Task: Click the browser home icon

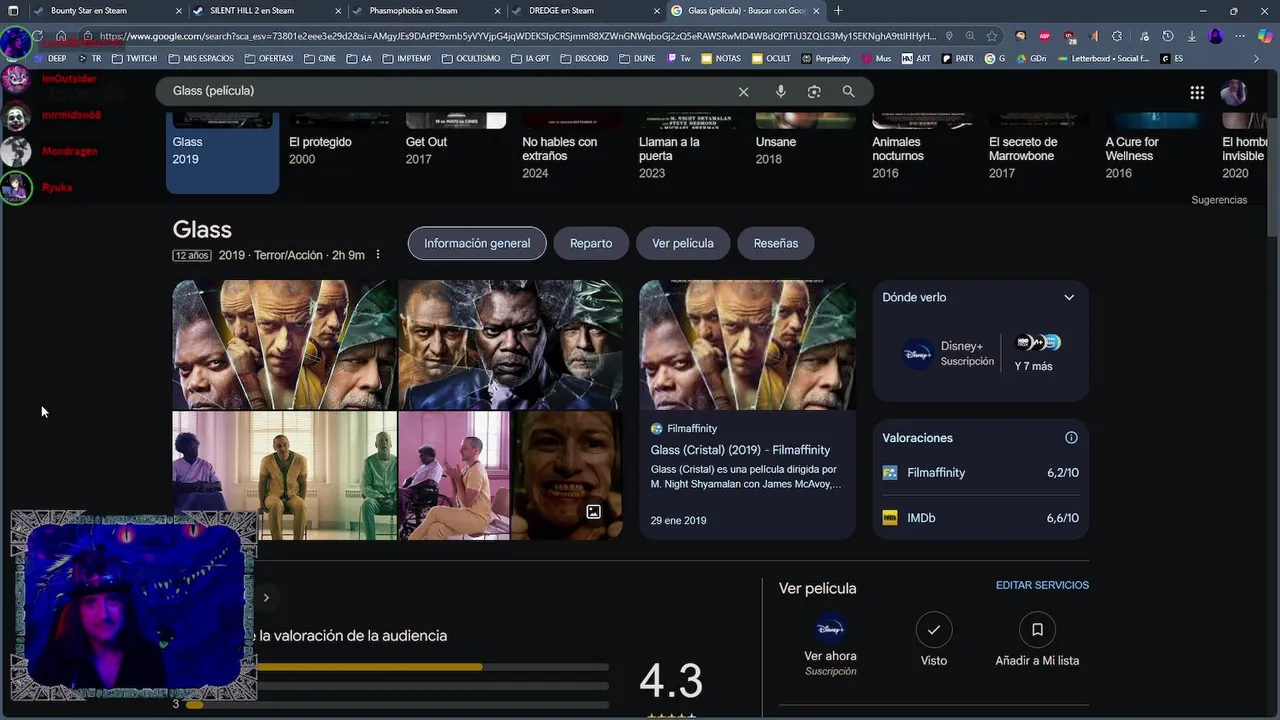Action: [61, 36]
